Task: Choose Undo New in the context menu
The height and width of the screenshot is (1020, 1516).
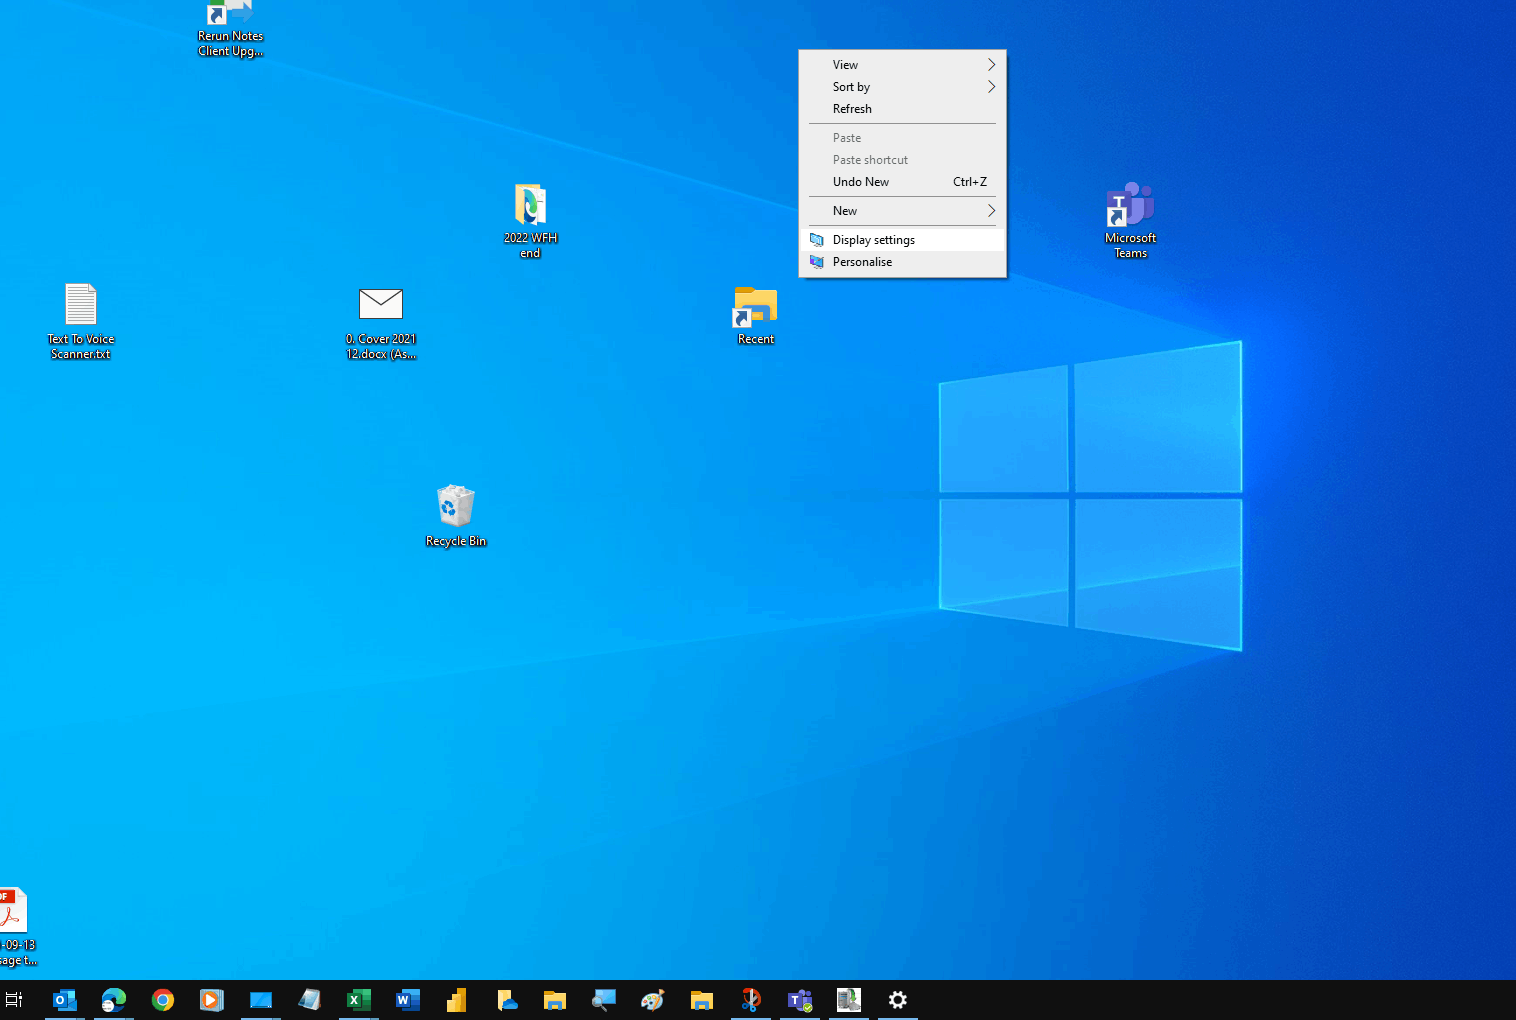Action: point(902,182)
